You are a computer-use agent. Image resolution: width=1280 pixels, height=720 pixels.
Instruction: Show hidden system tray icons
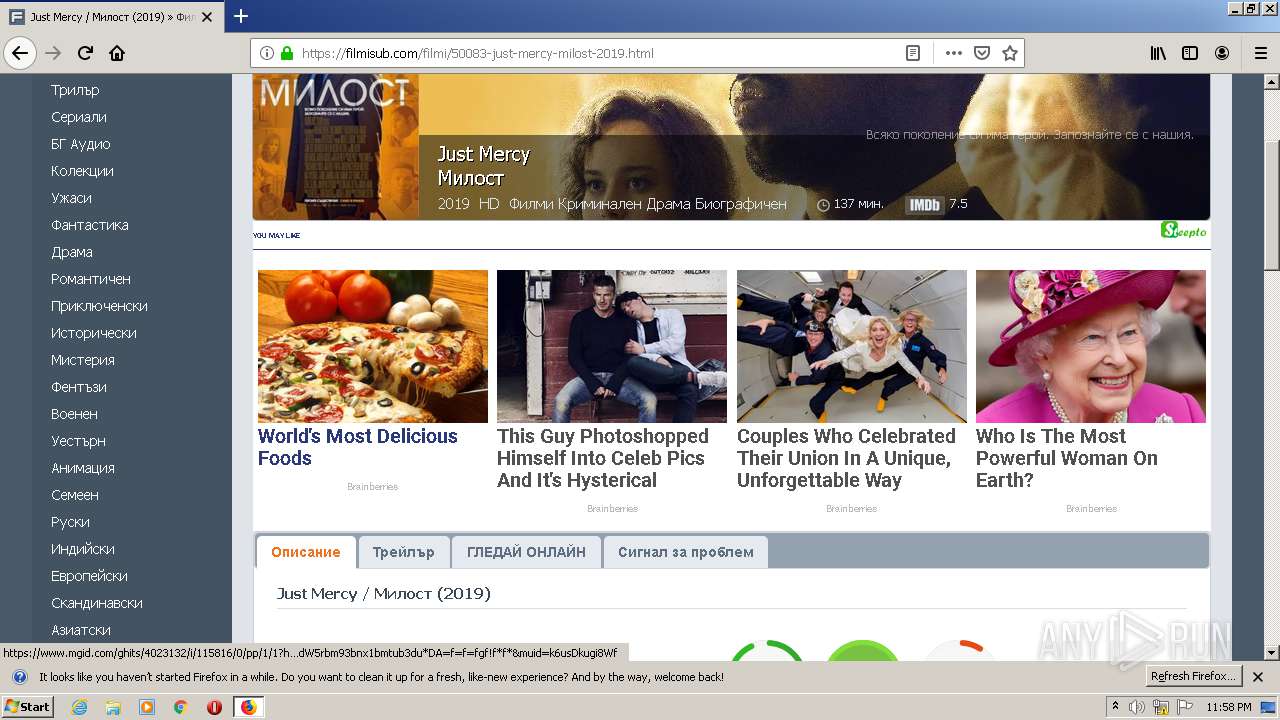tap(1115, 707)
